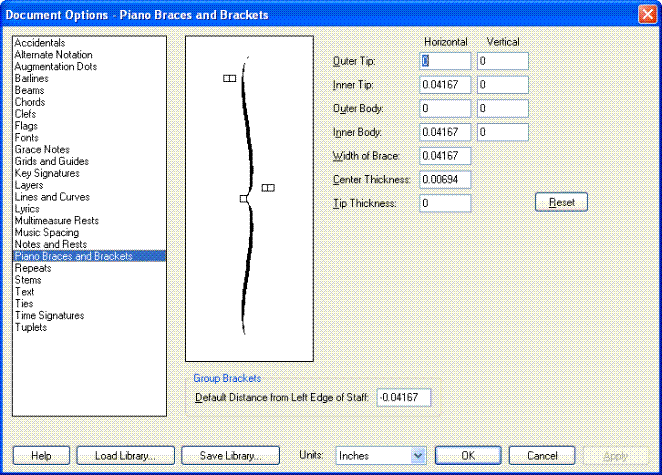Screen dimensions: 662x475
Task: Click the Center Thickness input box
Action: 445,179
